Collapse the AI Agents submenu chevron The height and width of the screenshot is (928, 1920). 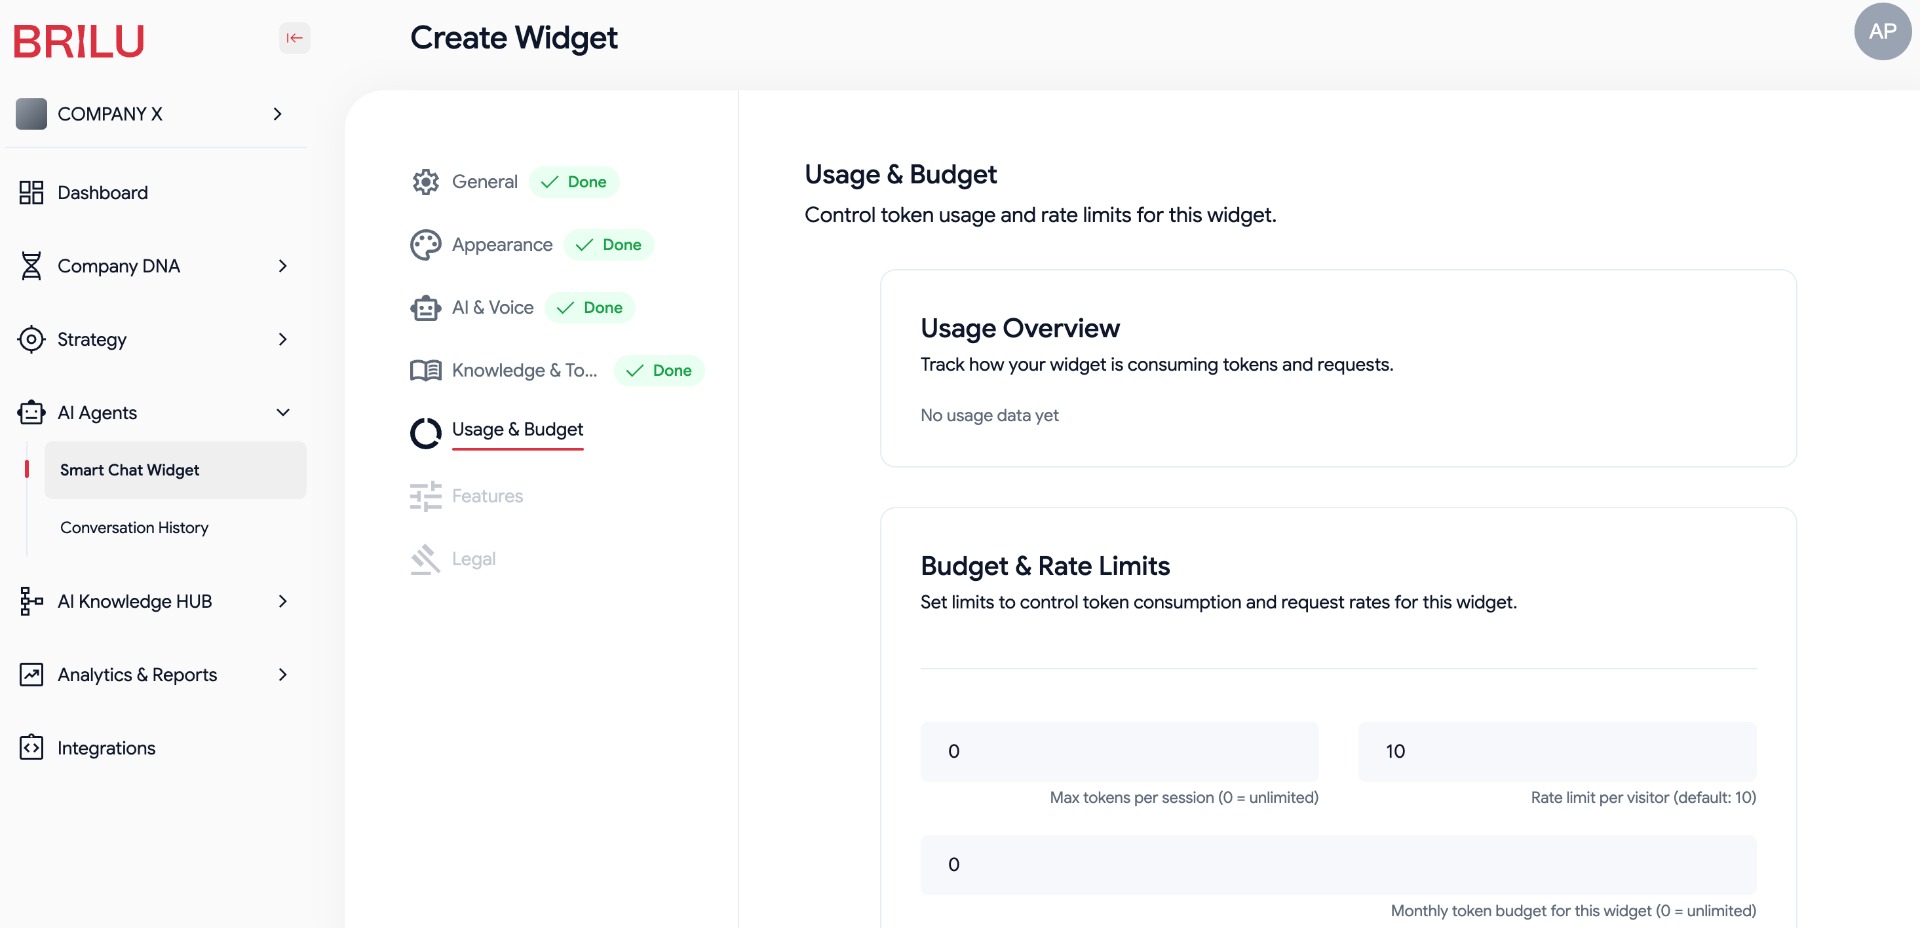pos(283,412)
